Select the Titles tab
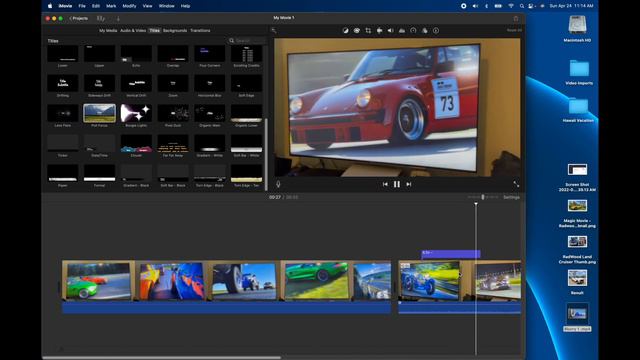The width and height of the screenshot is (640, 360). coord(154,31)
